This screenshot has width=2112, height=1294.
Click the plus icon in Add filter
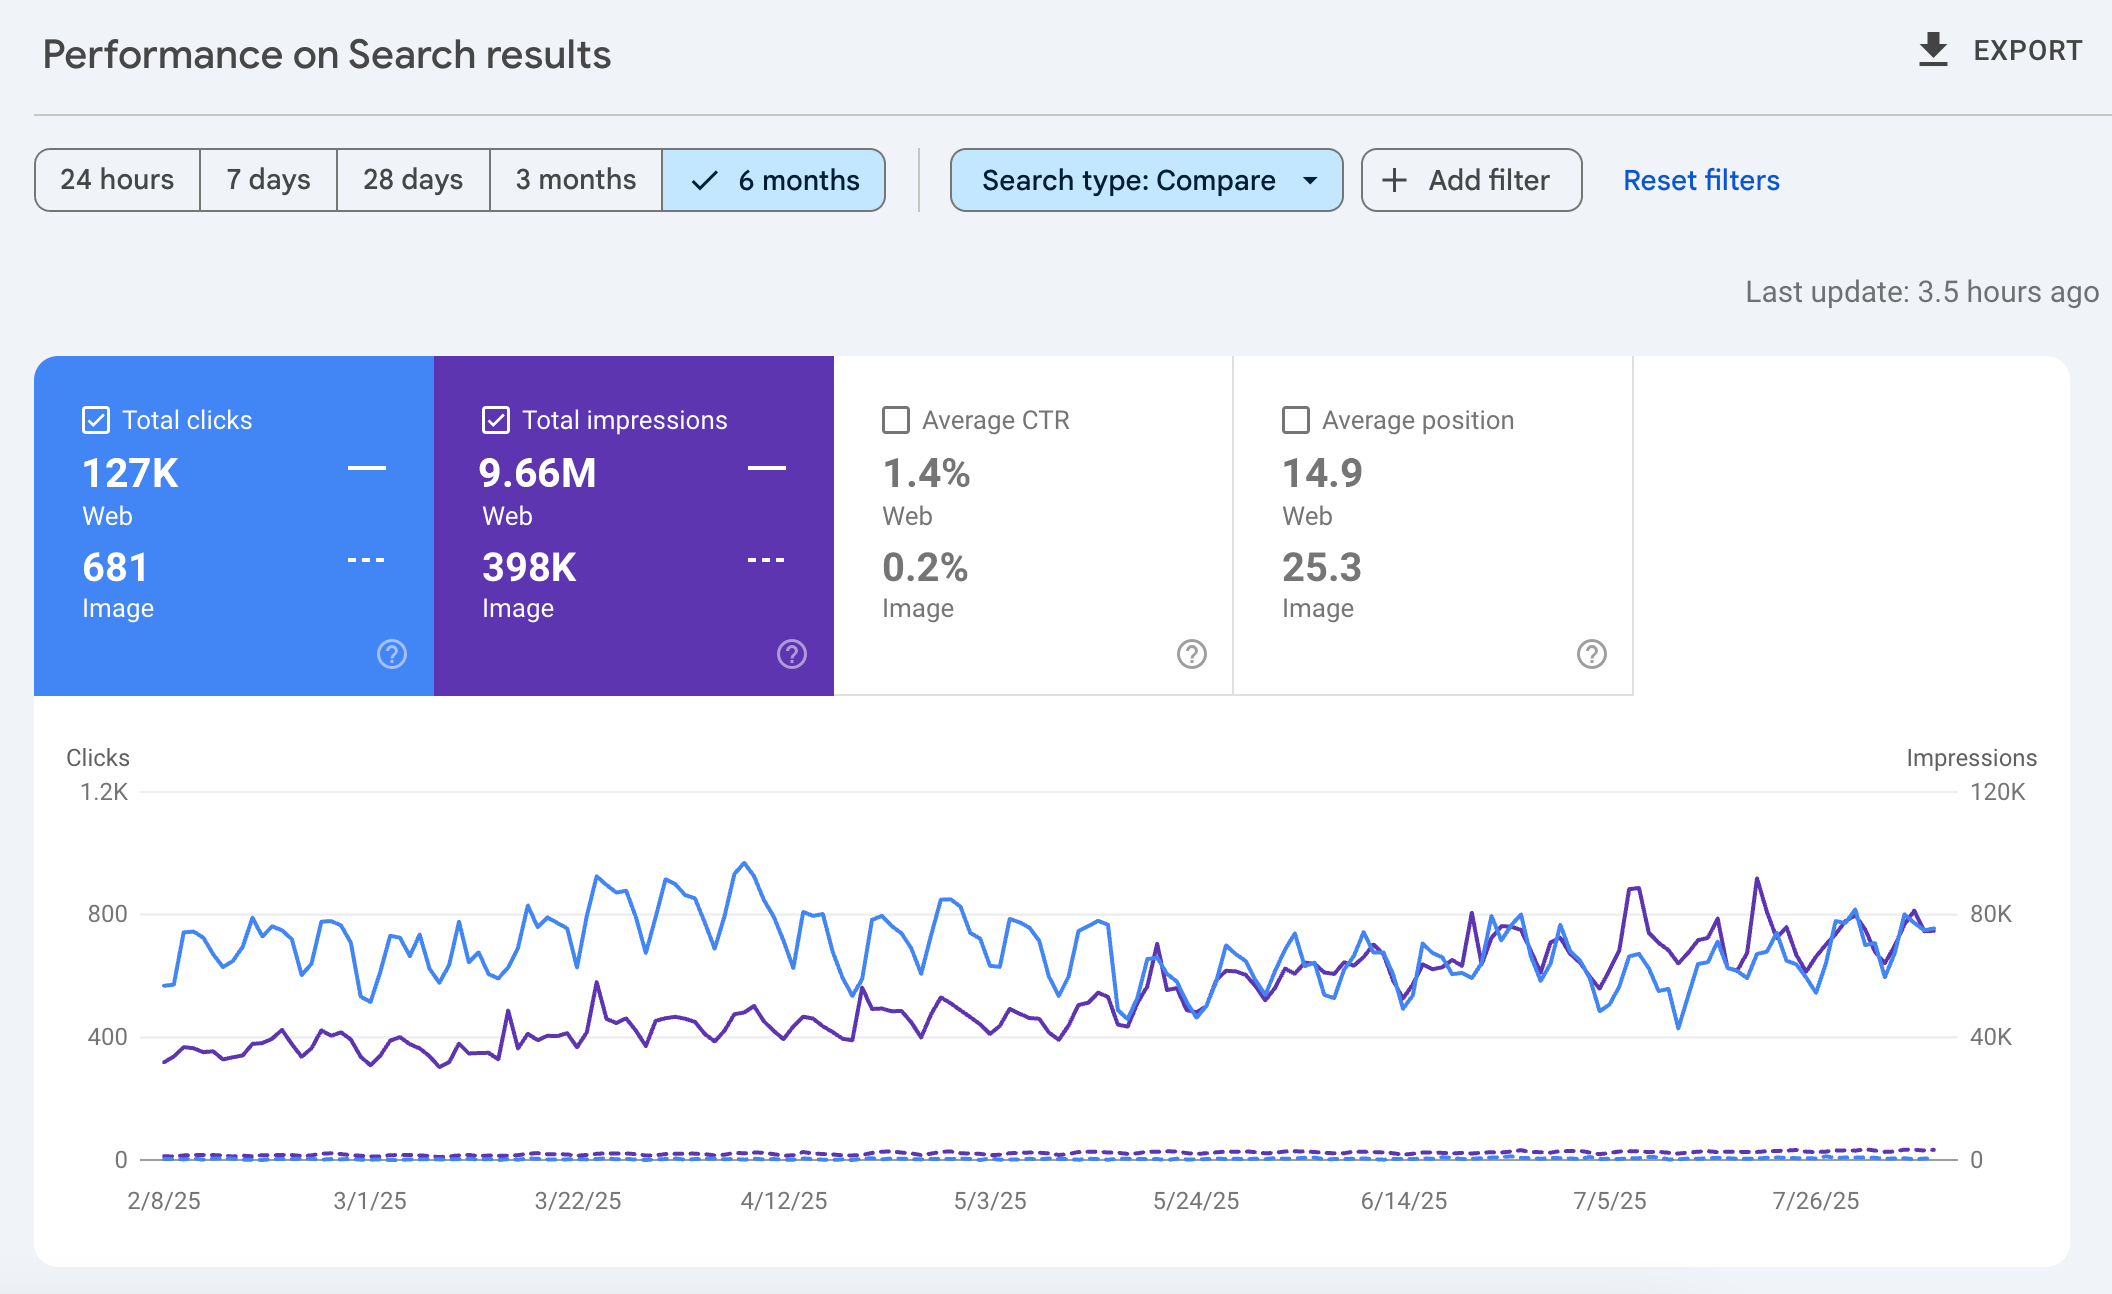(x=1394, y=180)
